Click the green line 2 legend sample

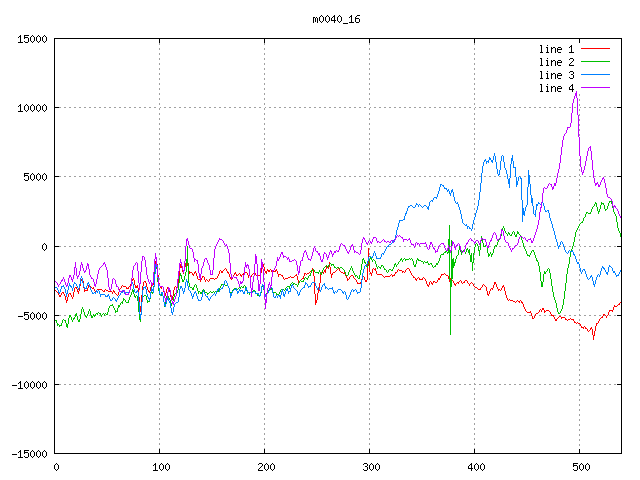tap(595, 62)
